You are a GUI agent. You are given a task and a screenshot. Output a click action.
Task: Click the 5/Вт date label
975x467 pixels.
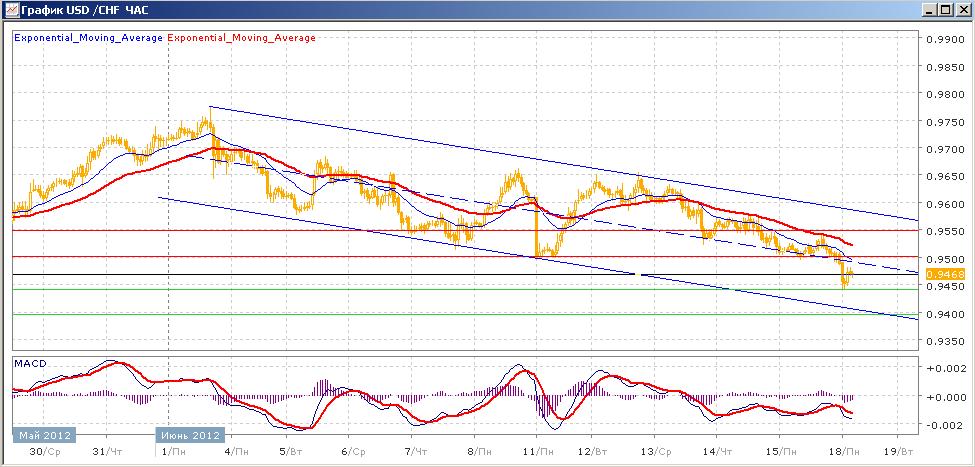click(290, 450)
